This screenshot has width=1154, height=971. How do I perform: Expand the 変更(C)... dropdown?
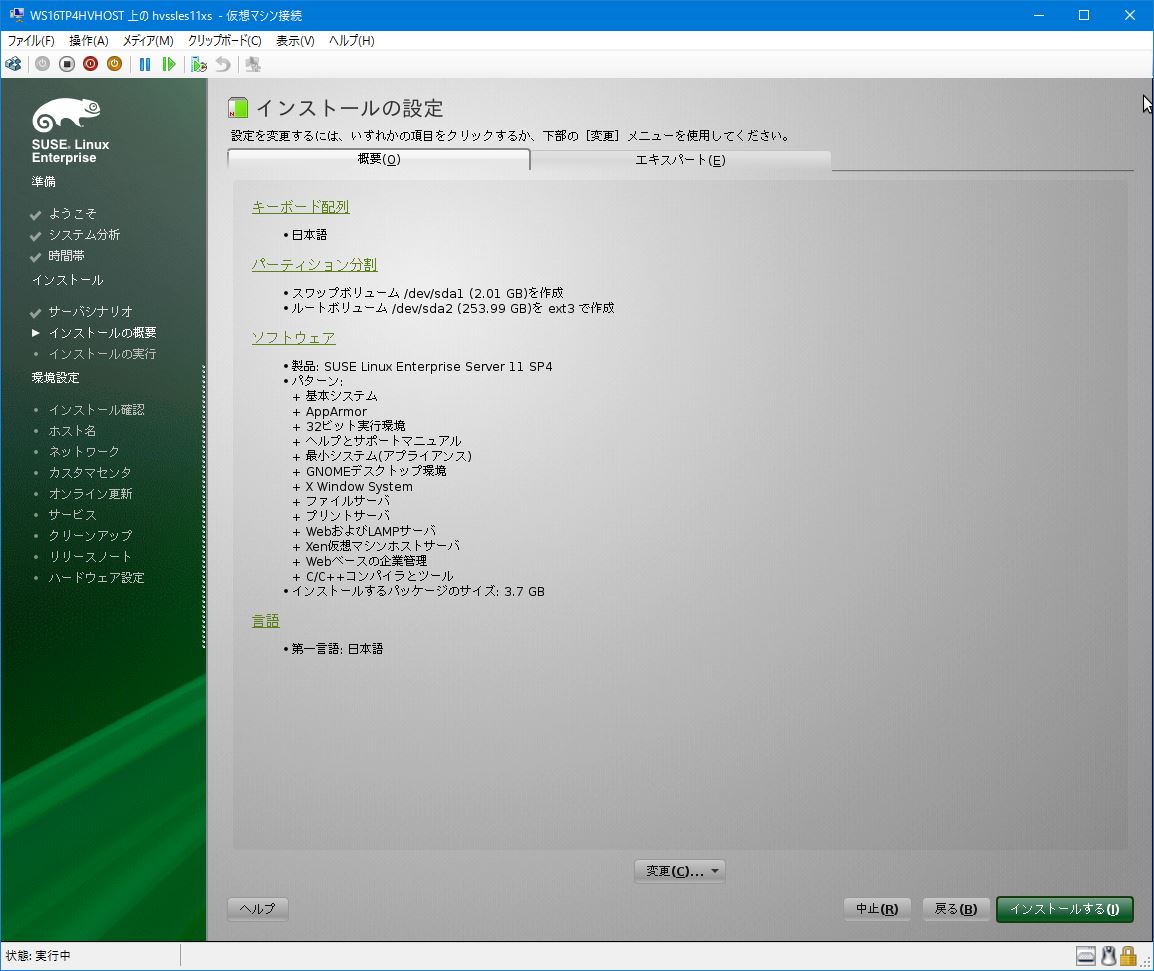[680, 871]
